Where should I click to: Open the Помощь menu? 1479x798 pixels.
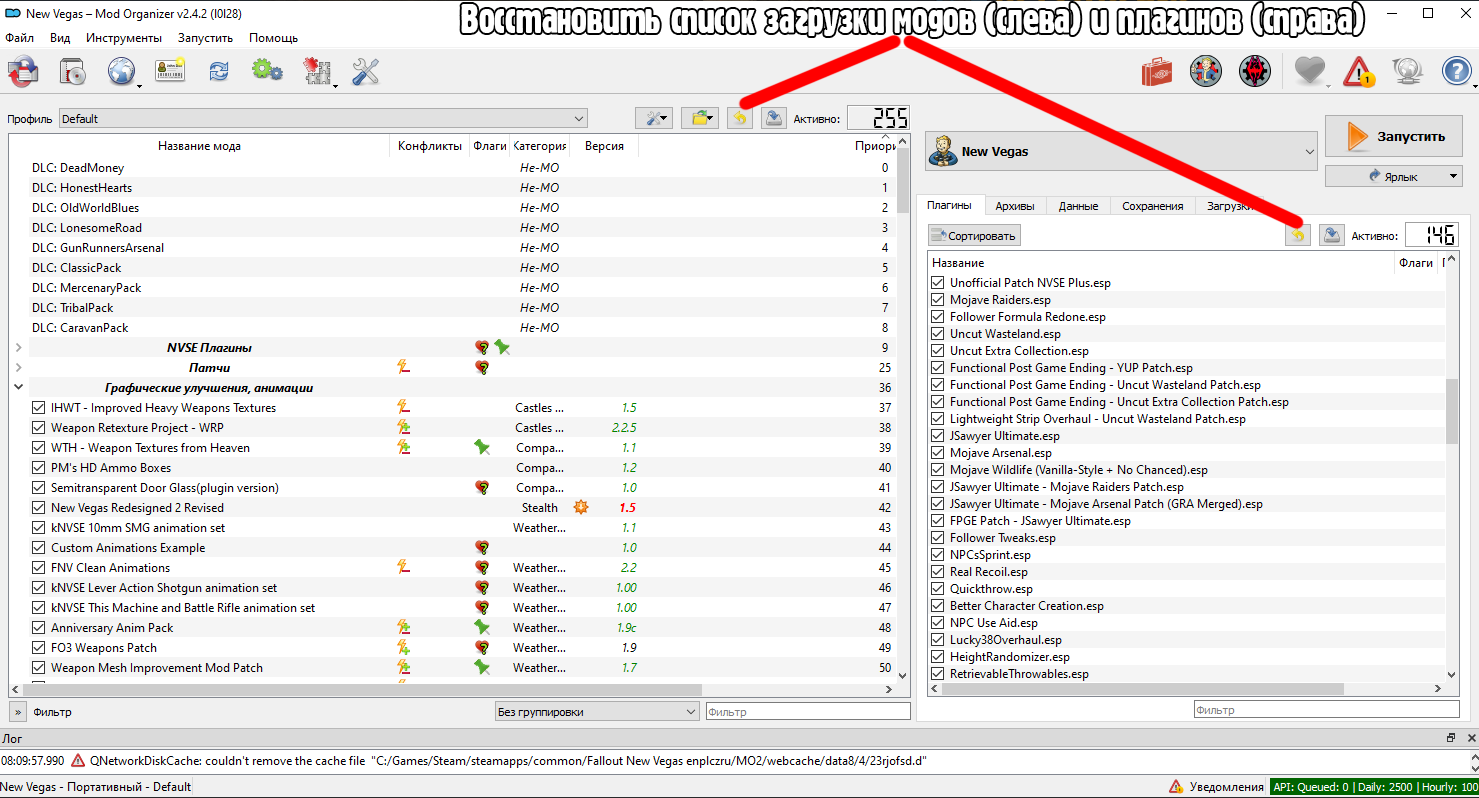(273, 38)
